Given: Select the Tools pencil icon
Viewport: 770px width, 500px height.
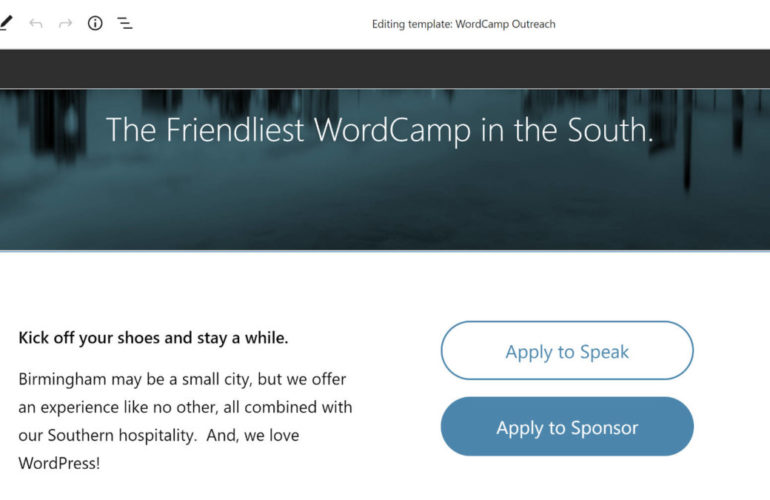Looking at the screenshot, I should (6, 23).
